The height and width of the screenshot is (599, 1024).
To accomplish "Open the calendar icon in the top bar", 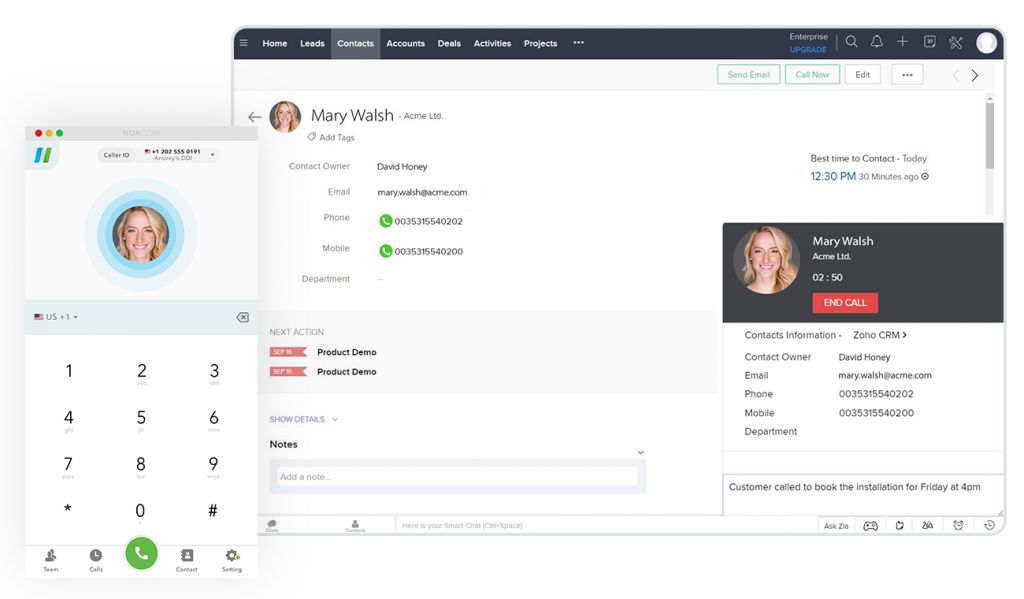I will pyautogui.click(x=929, y=42).
